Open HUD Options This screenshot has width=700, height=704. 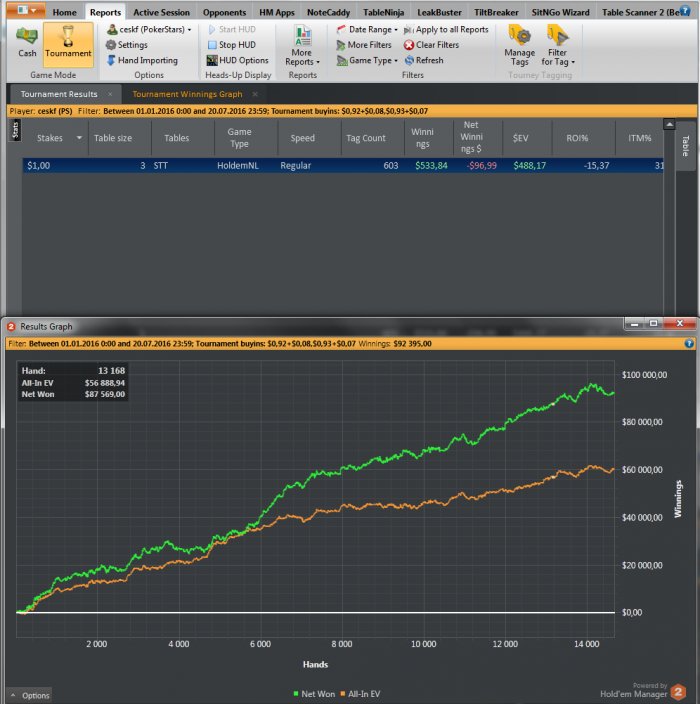(x=237, y=60)
